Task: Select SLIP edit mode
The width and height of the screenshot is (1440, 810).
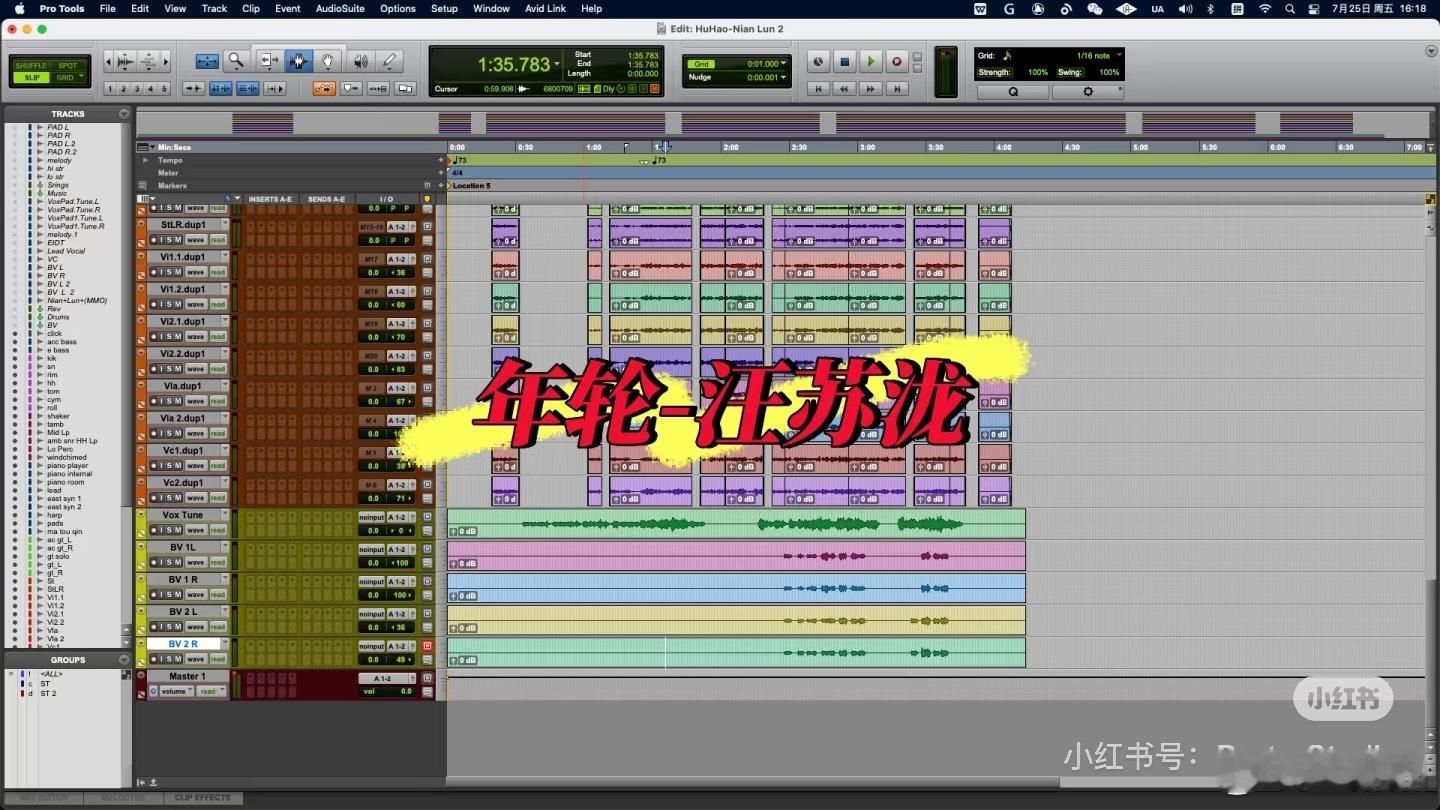Action: (31, 78)
